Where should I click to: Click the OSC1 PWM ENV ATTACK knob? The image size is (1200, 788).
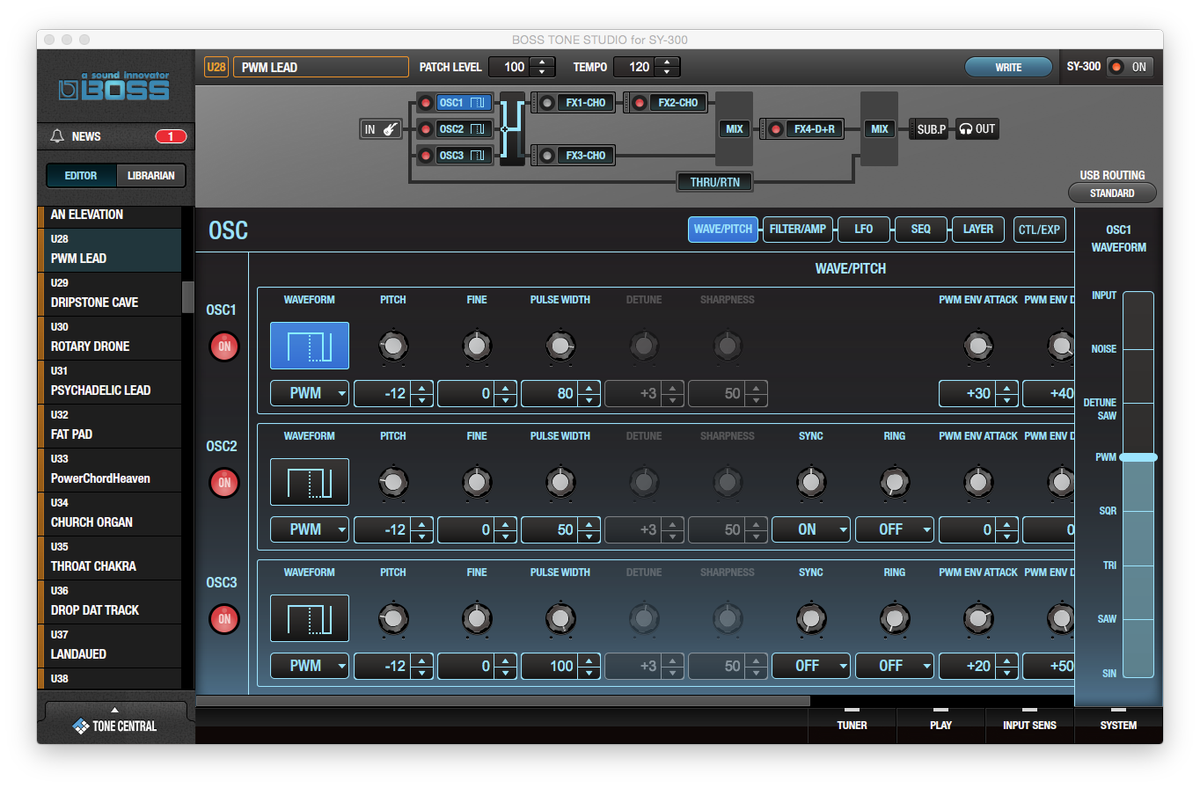coord(978,347)
